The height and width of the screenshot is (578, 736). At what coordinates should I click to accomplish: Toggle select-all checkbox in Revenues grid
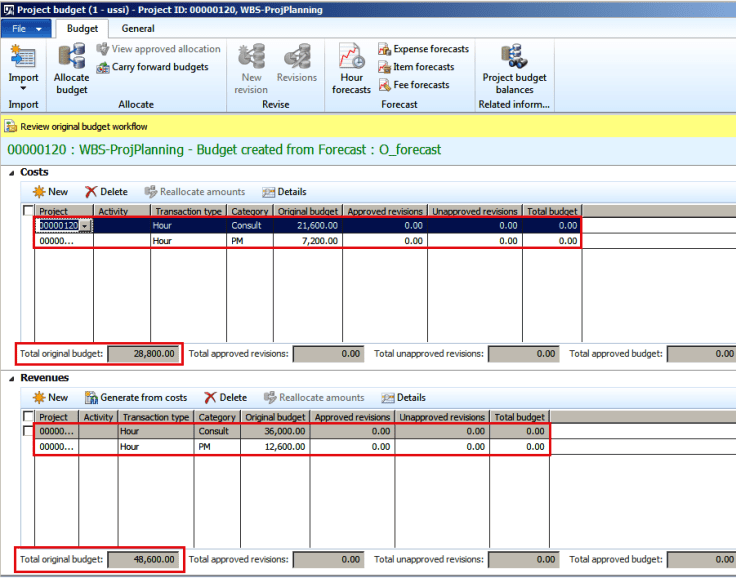(x=28, y=417)
